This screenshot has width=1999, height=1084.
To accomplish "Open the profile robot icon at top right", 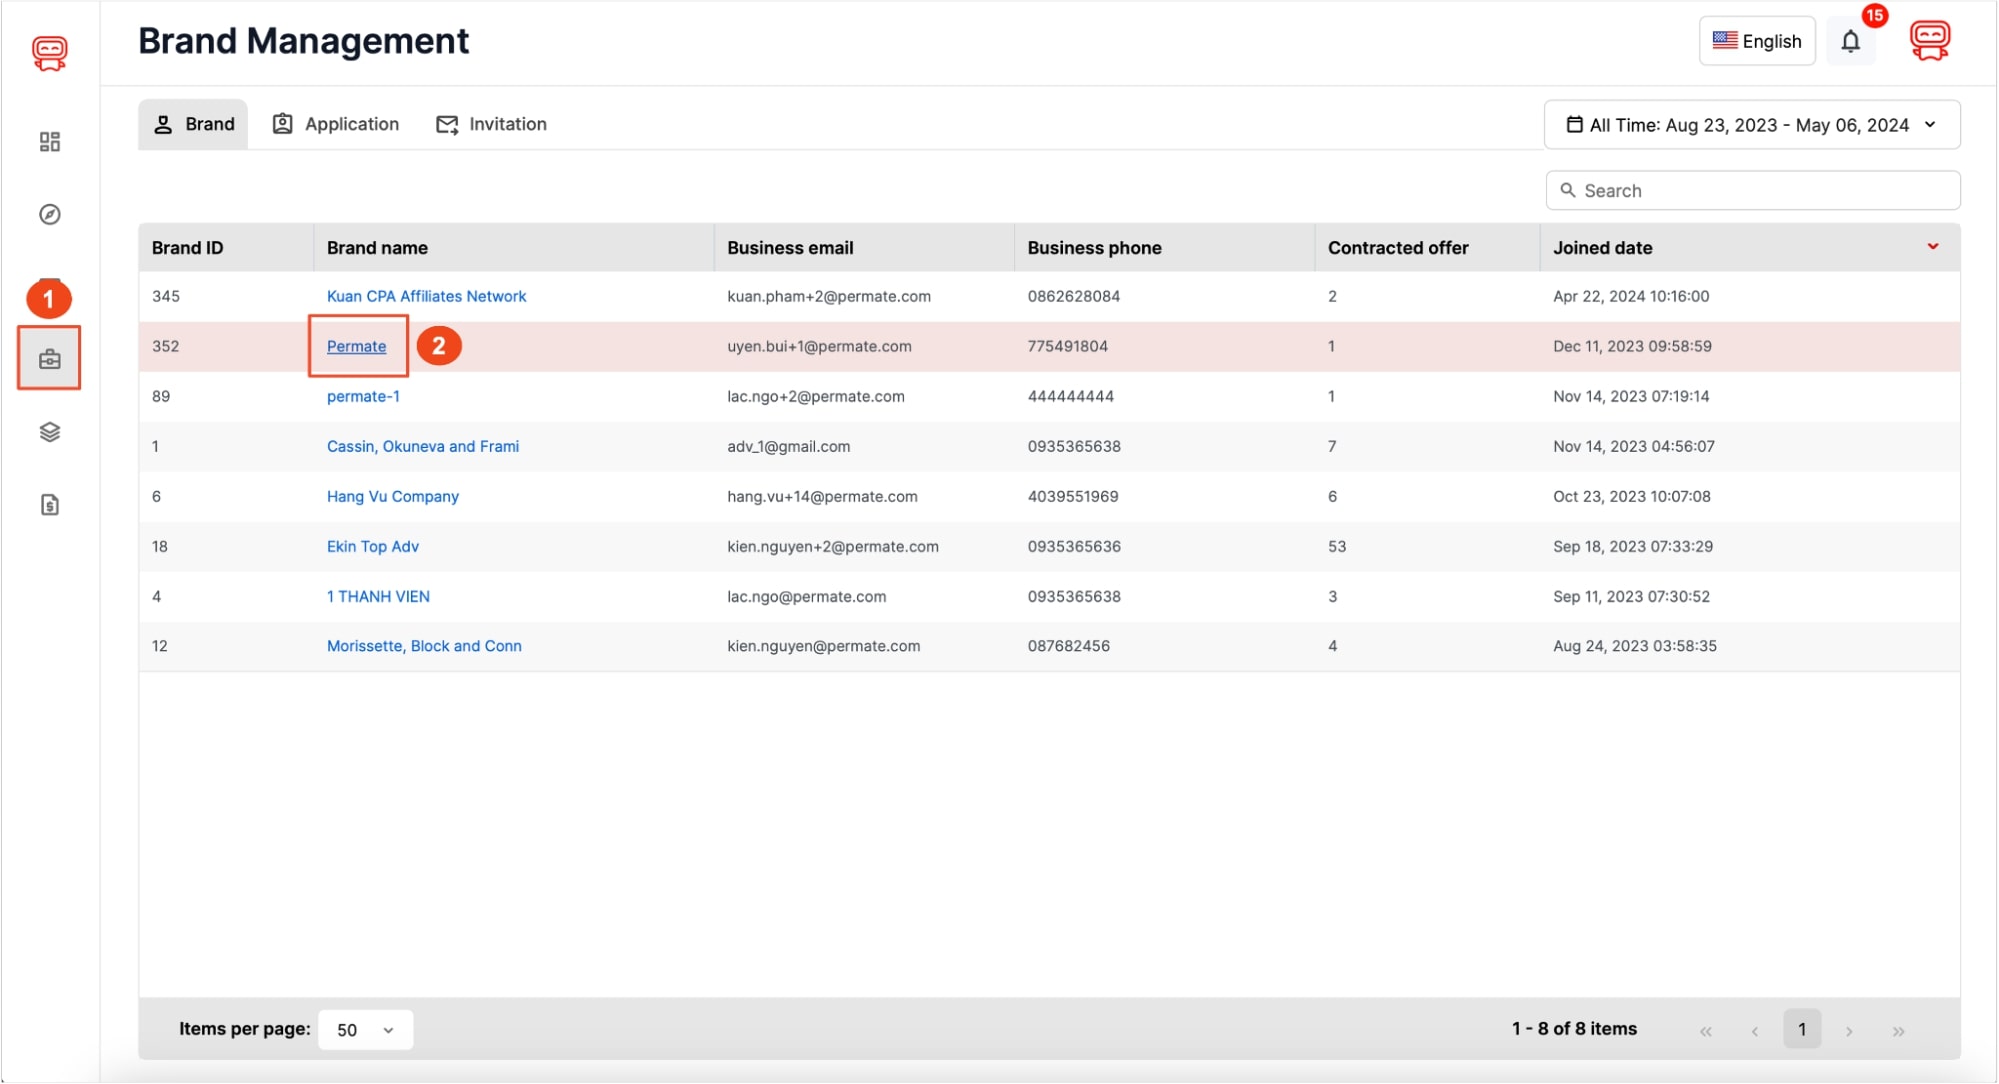I will pos(1930,41).
